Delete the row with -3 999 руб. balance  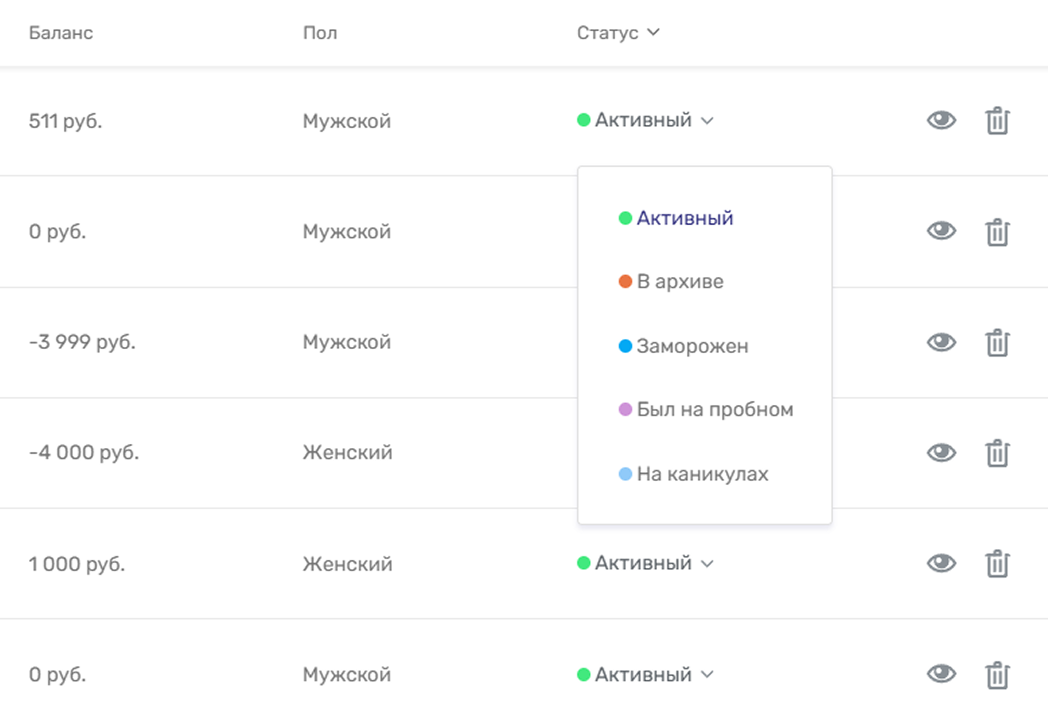pyautogui.click(x=997, y=342)
